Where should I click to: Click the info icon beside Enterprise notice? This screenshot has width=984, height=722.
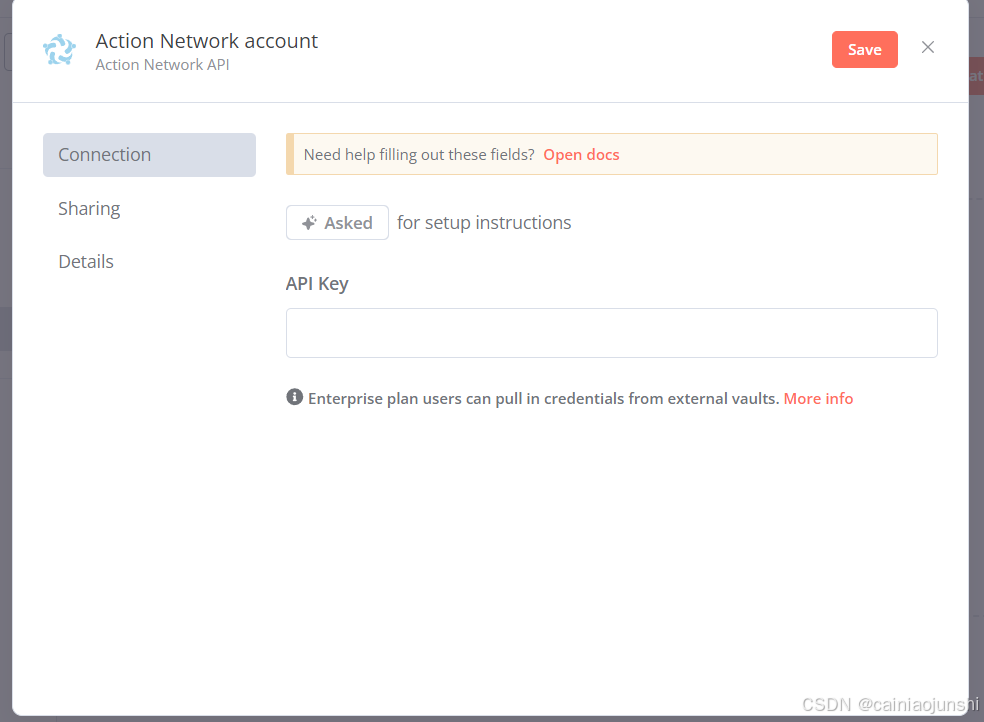(x=294, y=397)
